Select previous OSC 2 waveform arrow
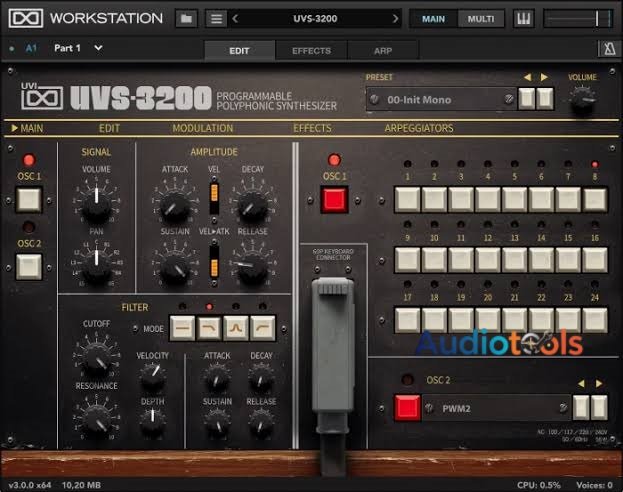Viewport: 623px width, 492px height. point(581,384)
